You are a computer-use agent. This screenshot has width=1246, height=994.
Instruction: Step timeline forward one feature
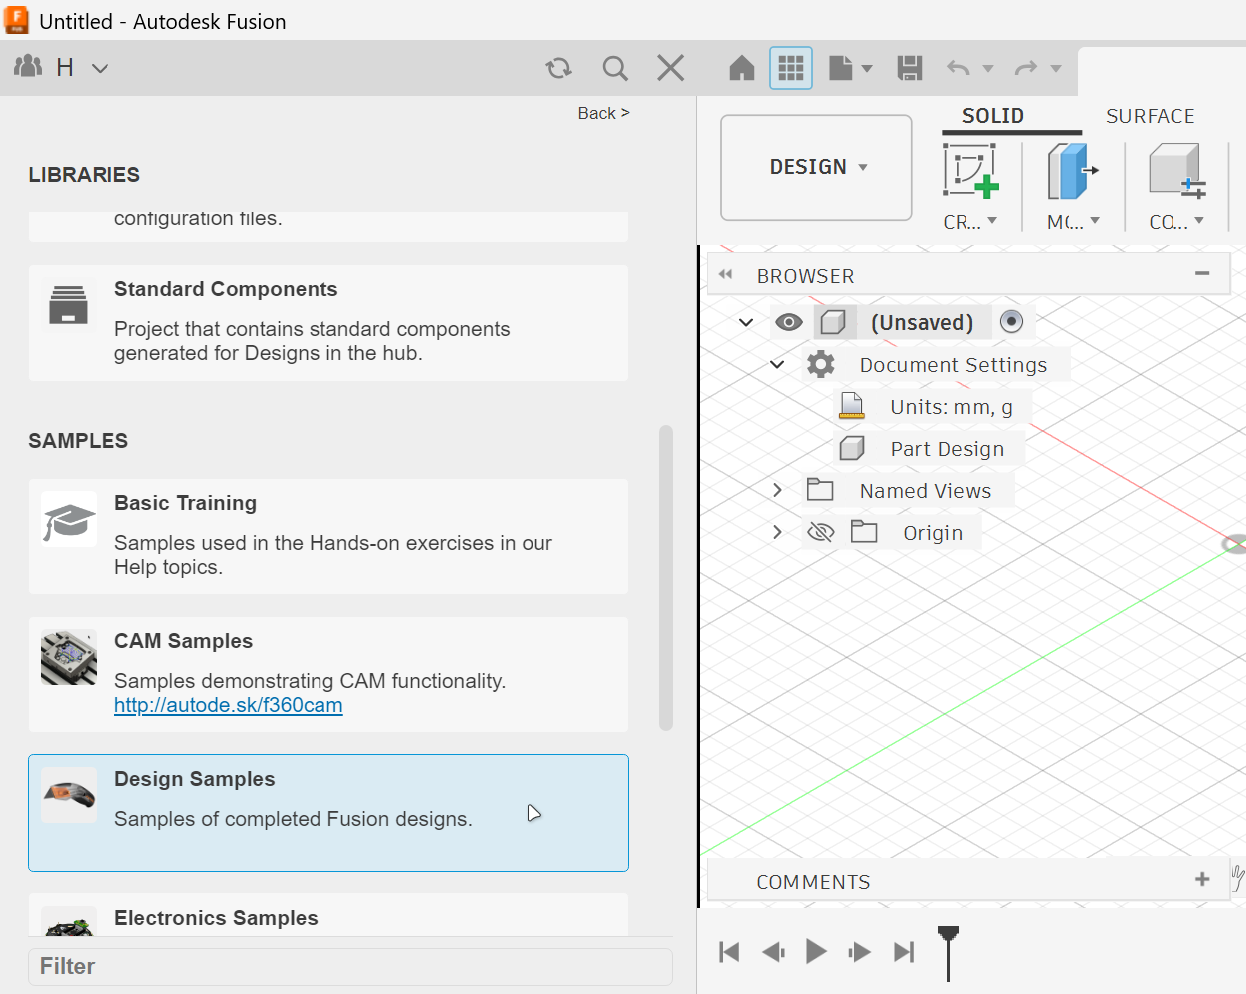(859, 952)
